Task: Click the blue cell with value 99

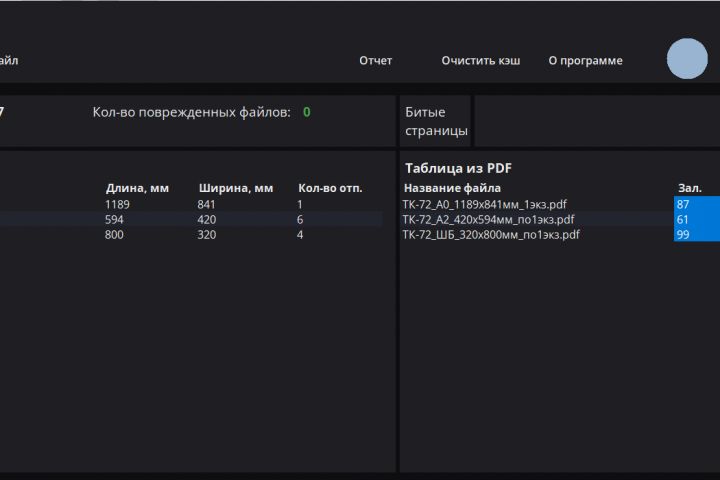Action: click(x=696, y=235)
